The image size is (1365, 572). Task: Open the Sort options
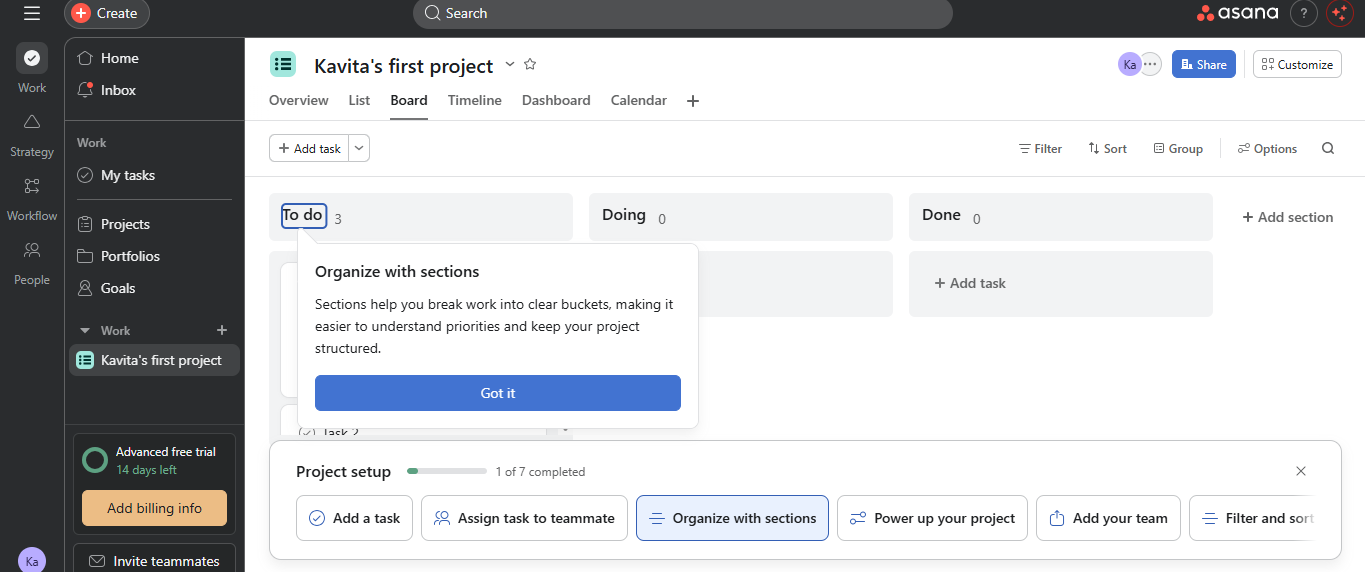click(1107, 148)
